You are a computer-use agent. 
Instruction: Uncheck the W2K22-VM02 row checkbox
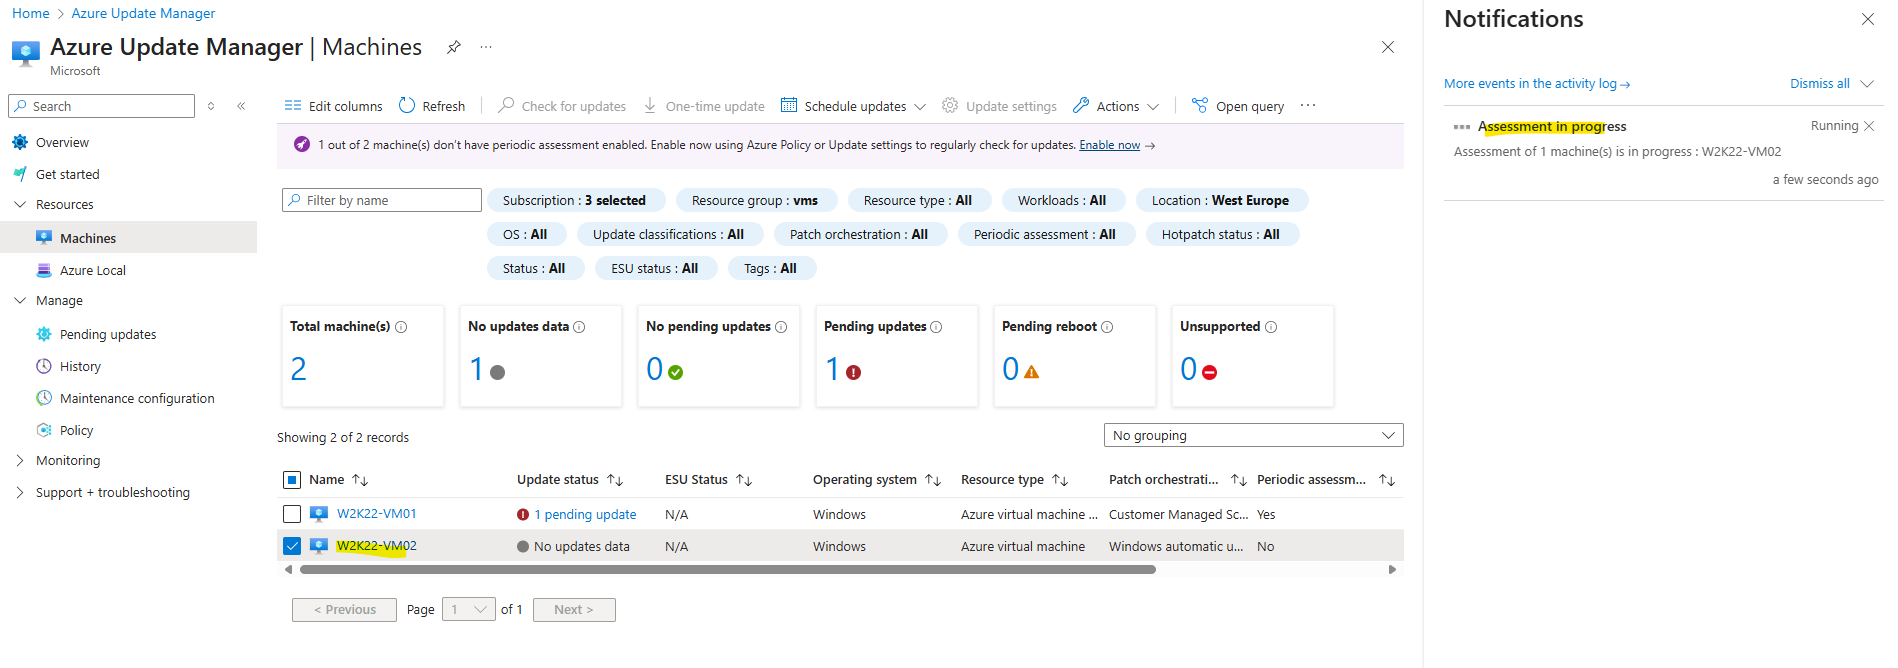pos(292,546)
